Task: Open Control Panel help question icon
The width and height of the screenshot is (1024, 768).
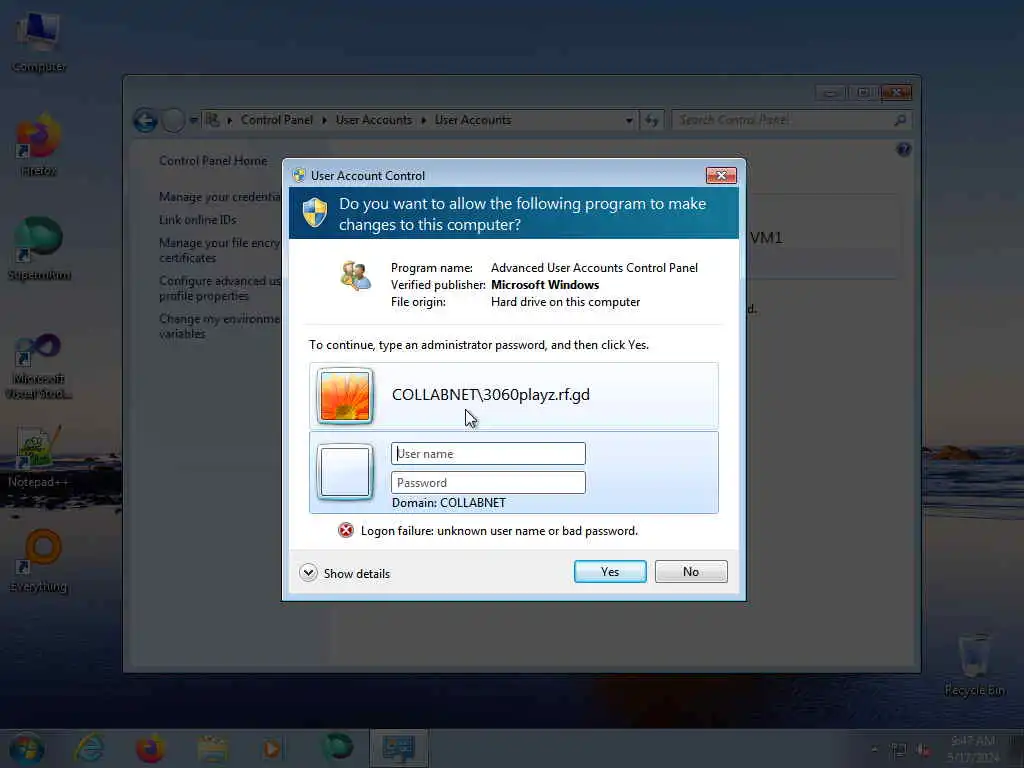Action: click(x=904, y=150)
